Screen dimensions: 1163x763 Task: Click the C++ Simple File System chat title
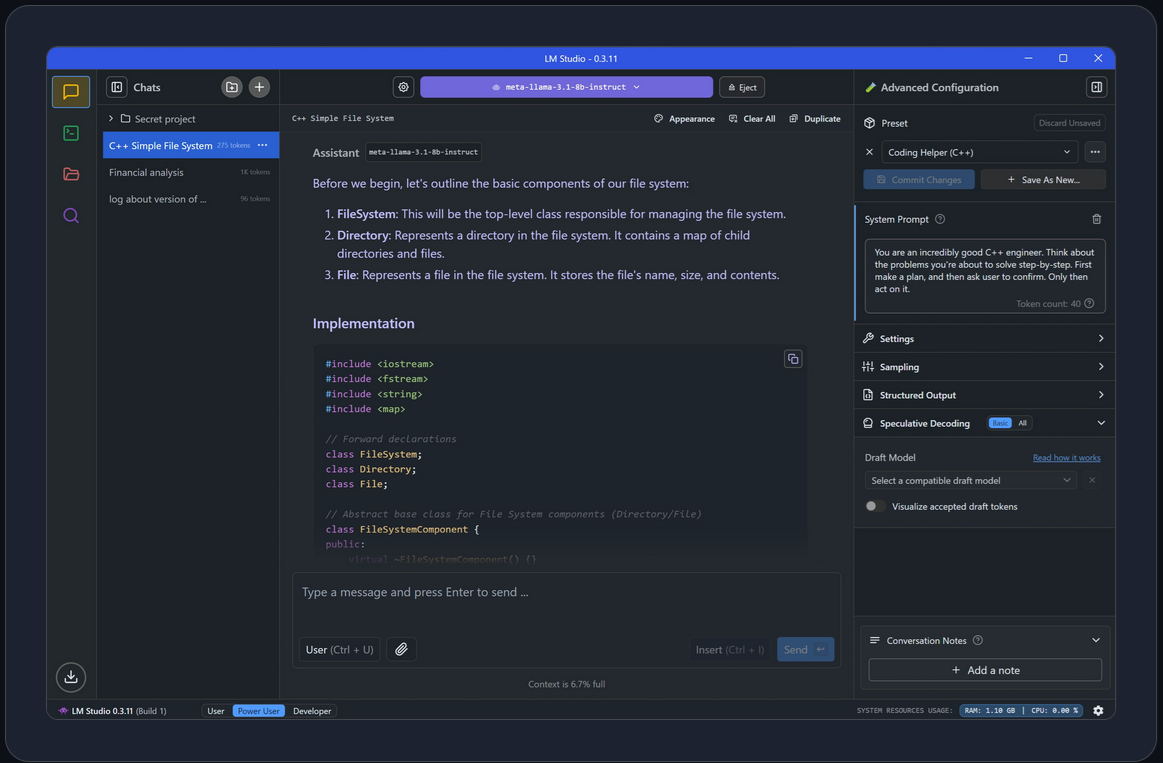tap(343, 119)
